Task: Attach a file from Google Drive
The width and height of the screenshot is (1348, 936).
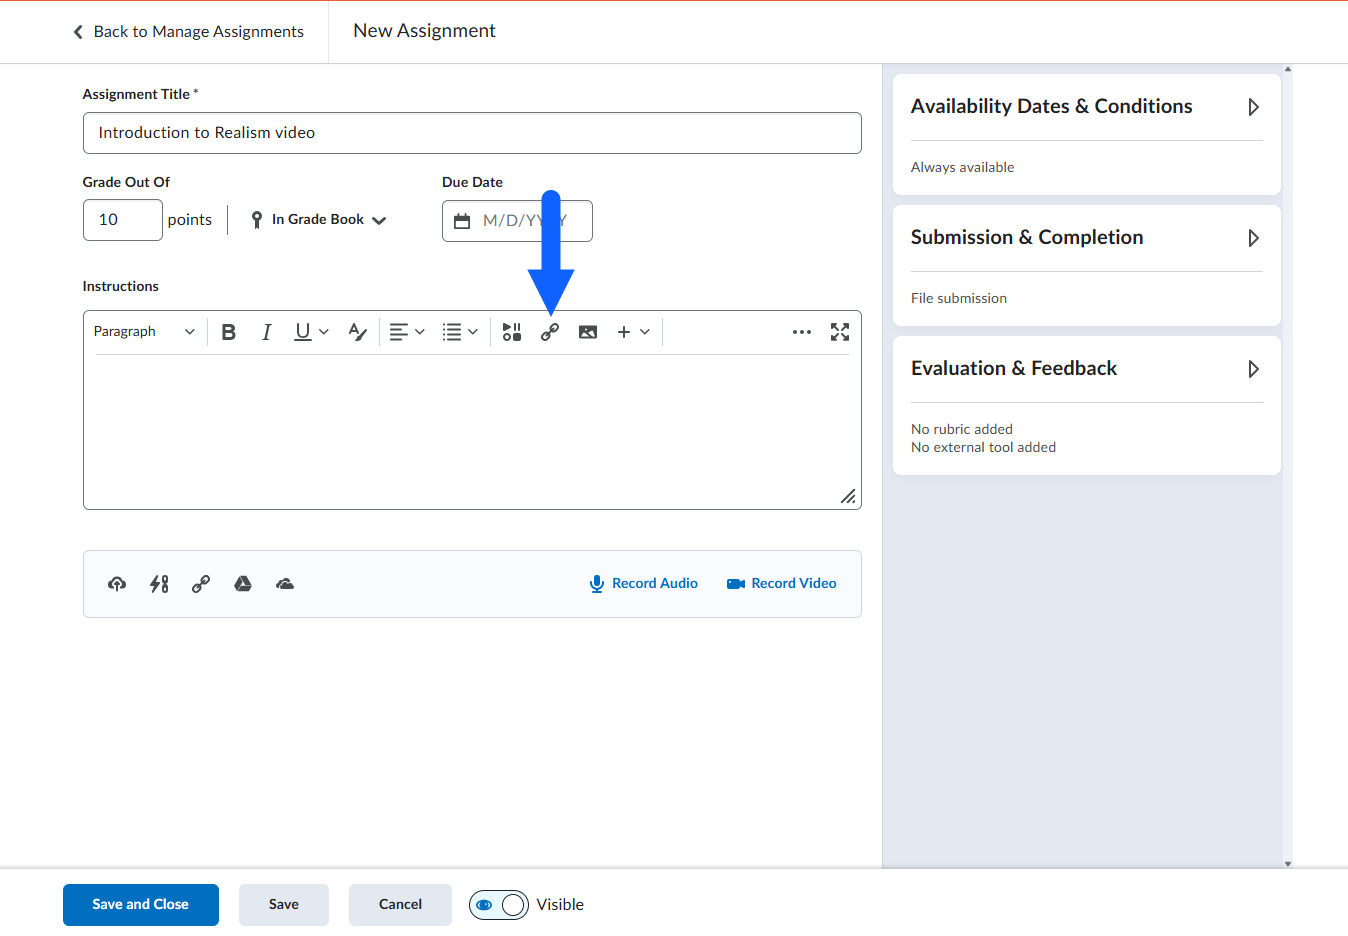Action: (243, 584)
